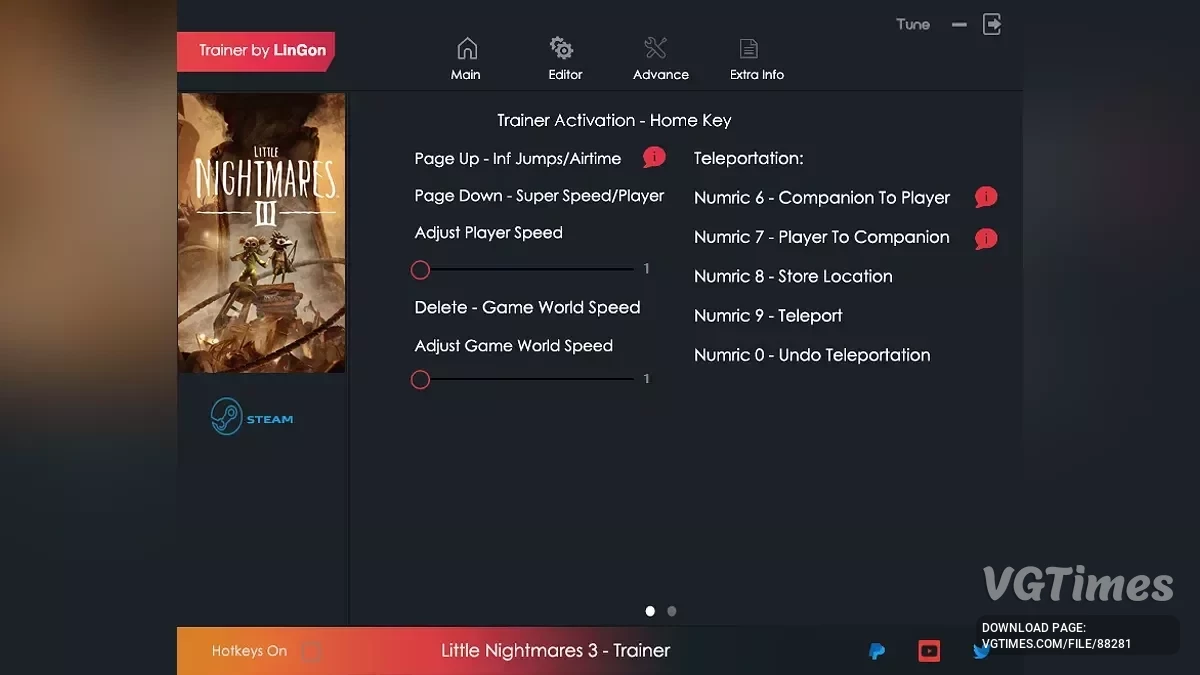Show info for Inf Jumps/Airtime
The image size is (1200, 675).
click(x=654, y=157)
